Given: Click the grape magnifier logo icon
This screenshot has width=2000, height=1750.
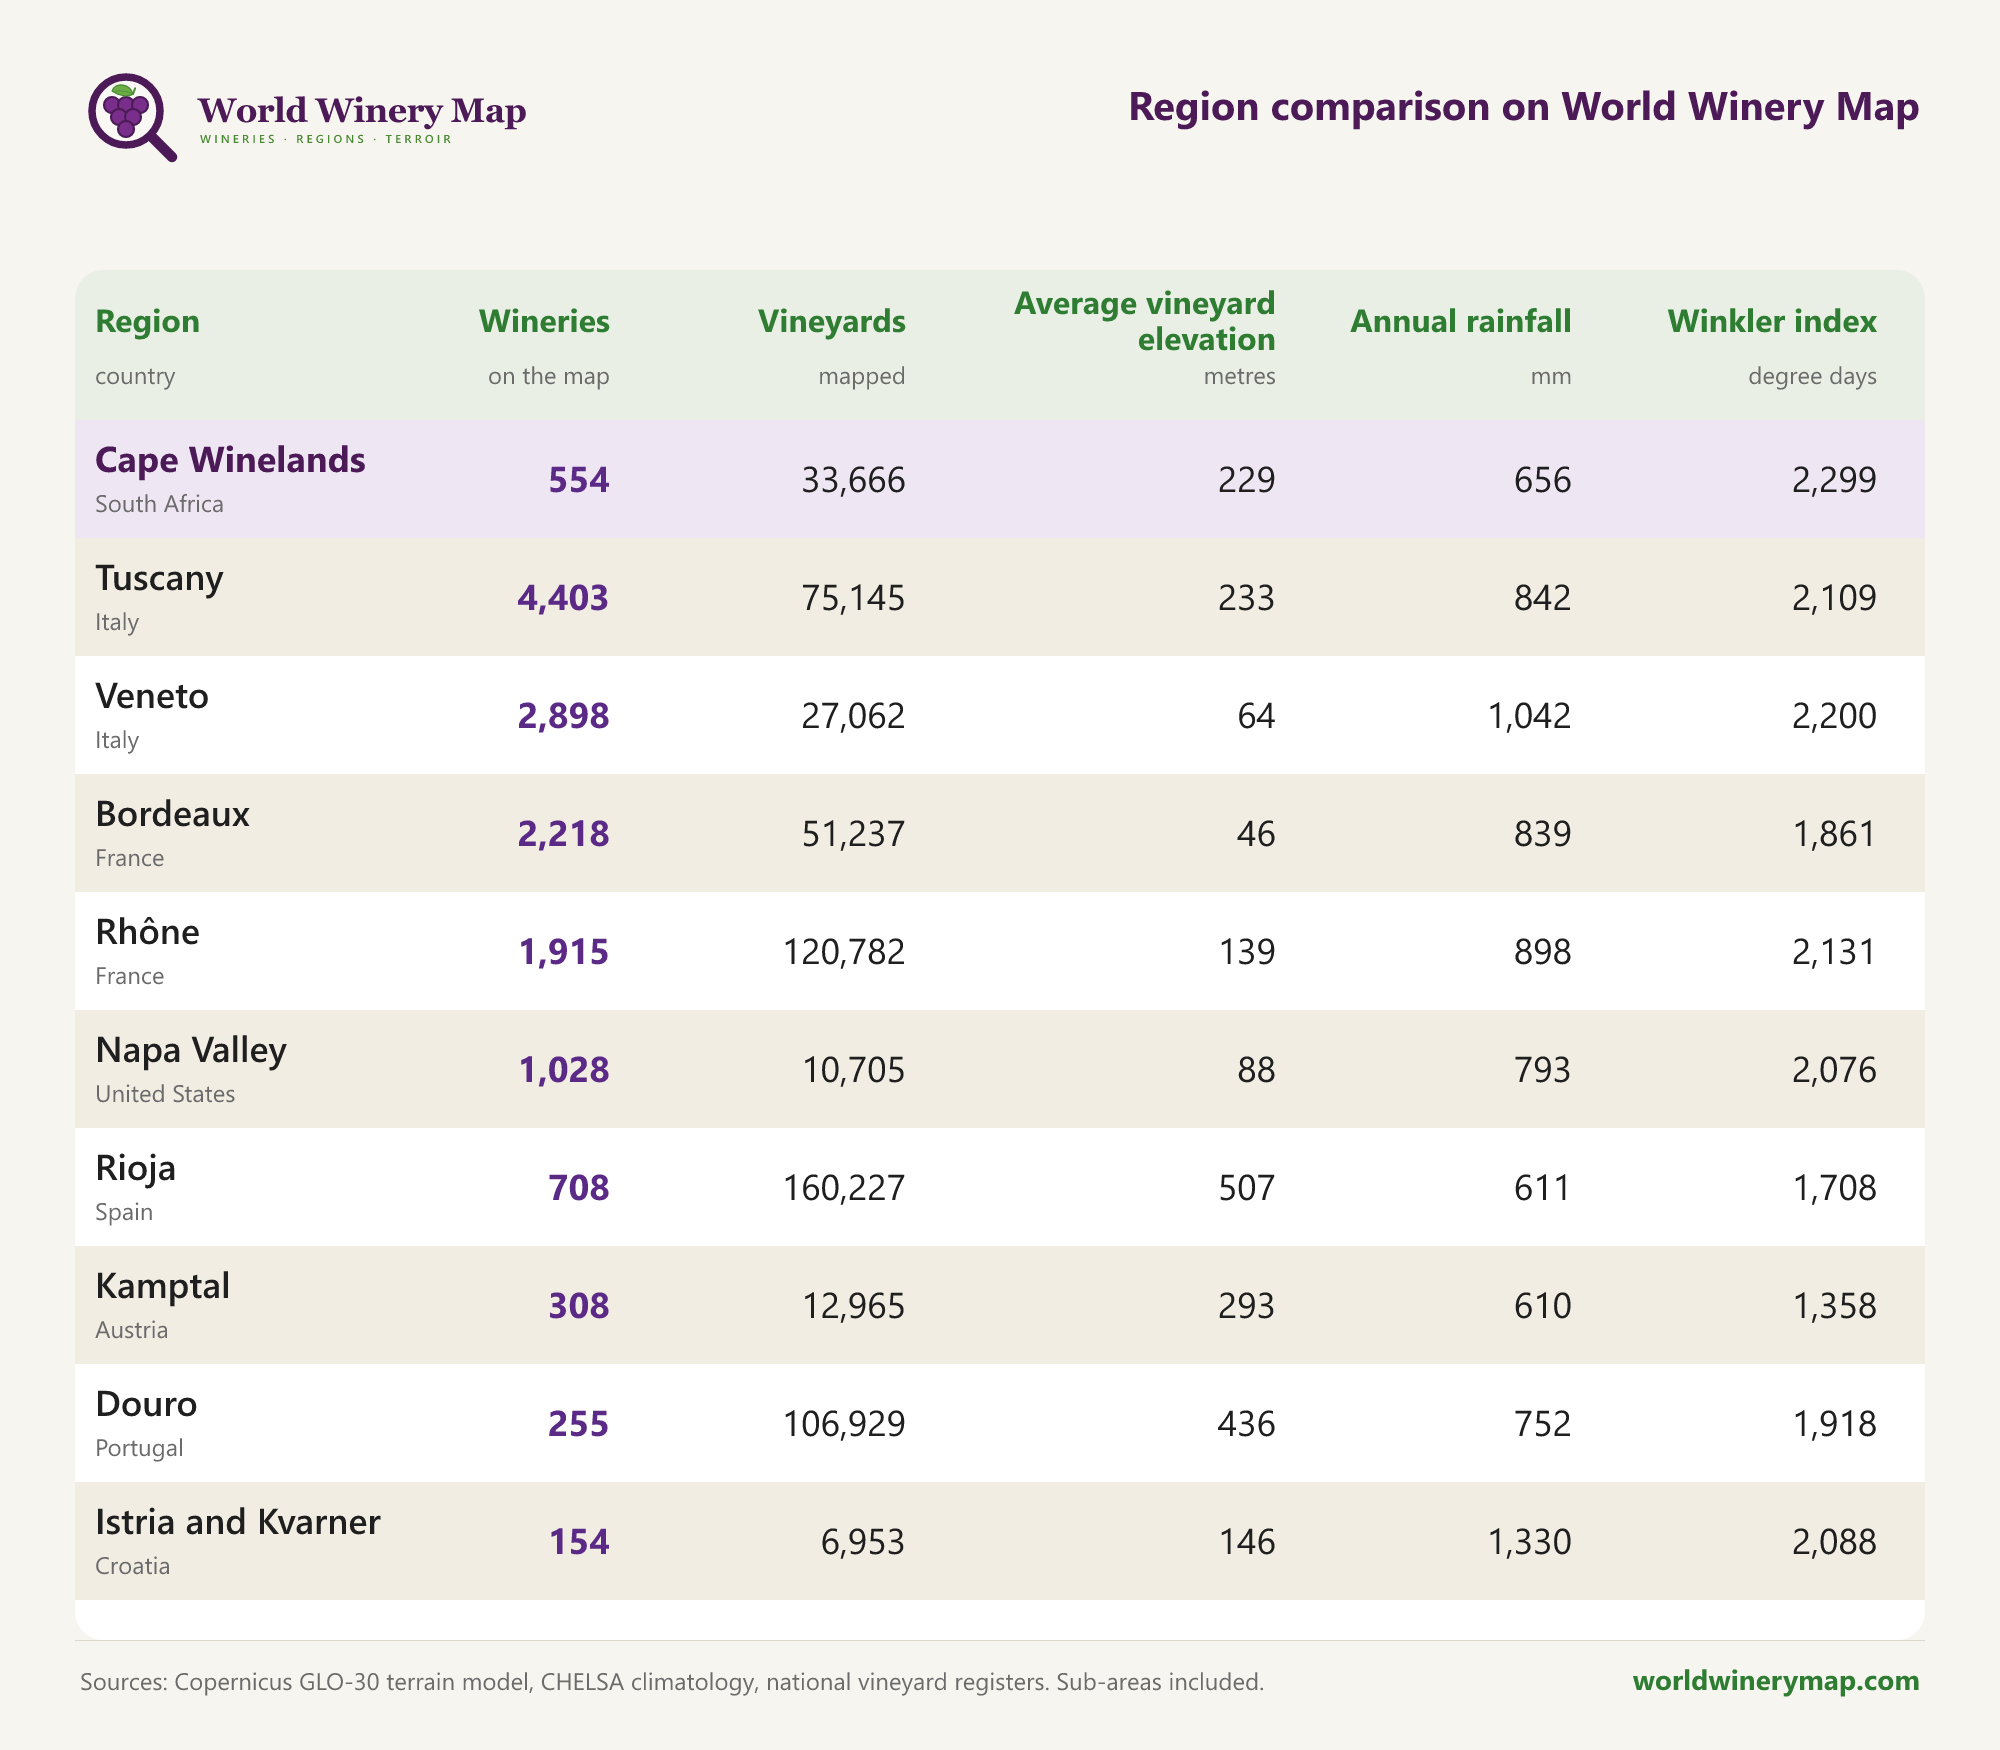Looking at the screenshot, I should pyautogui.click(x=132, y=117).
